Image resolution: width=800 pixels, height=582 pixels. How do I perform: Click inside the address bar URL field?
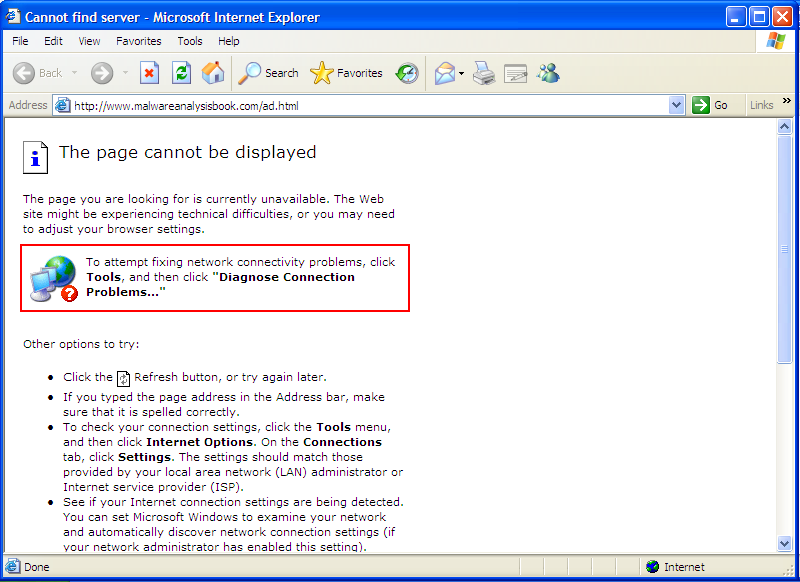tap(360, 105)
